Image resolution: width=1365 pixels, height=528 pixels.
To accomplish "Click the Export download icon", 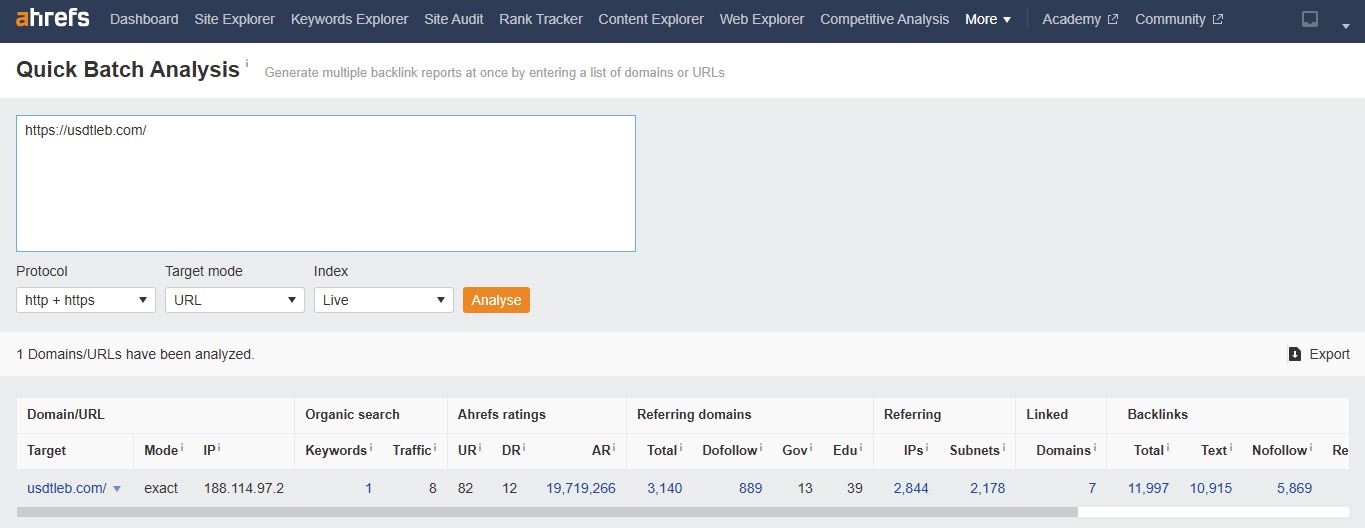I will click(1294, 354).
